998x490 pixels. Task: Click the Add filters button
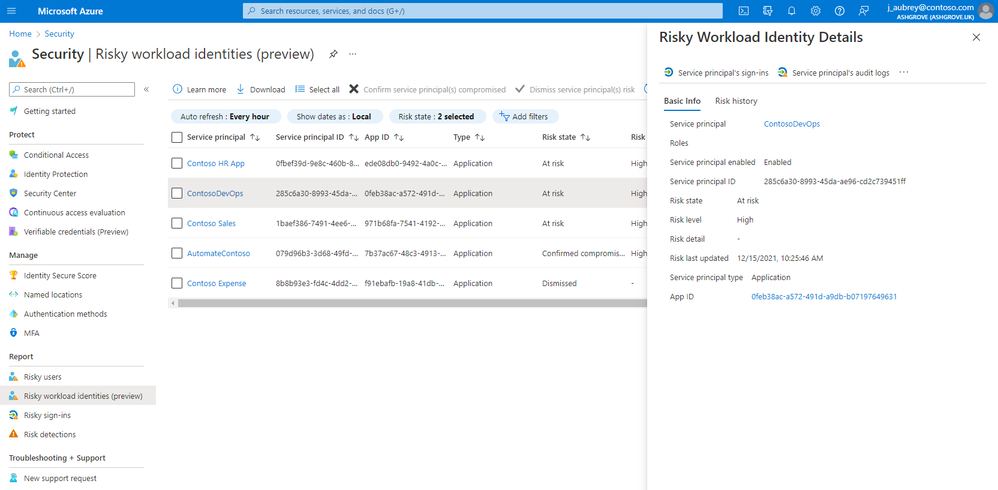coord(525,116)
